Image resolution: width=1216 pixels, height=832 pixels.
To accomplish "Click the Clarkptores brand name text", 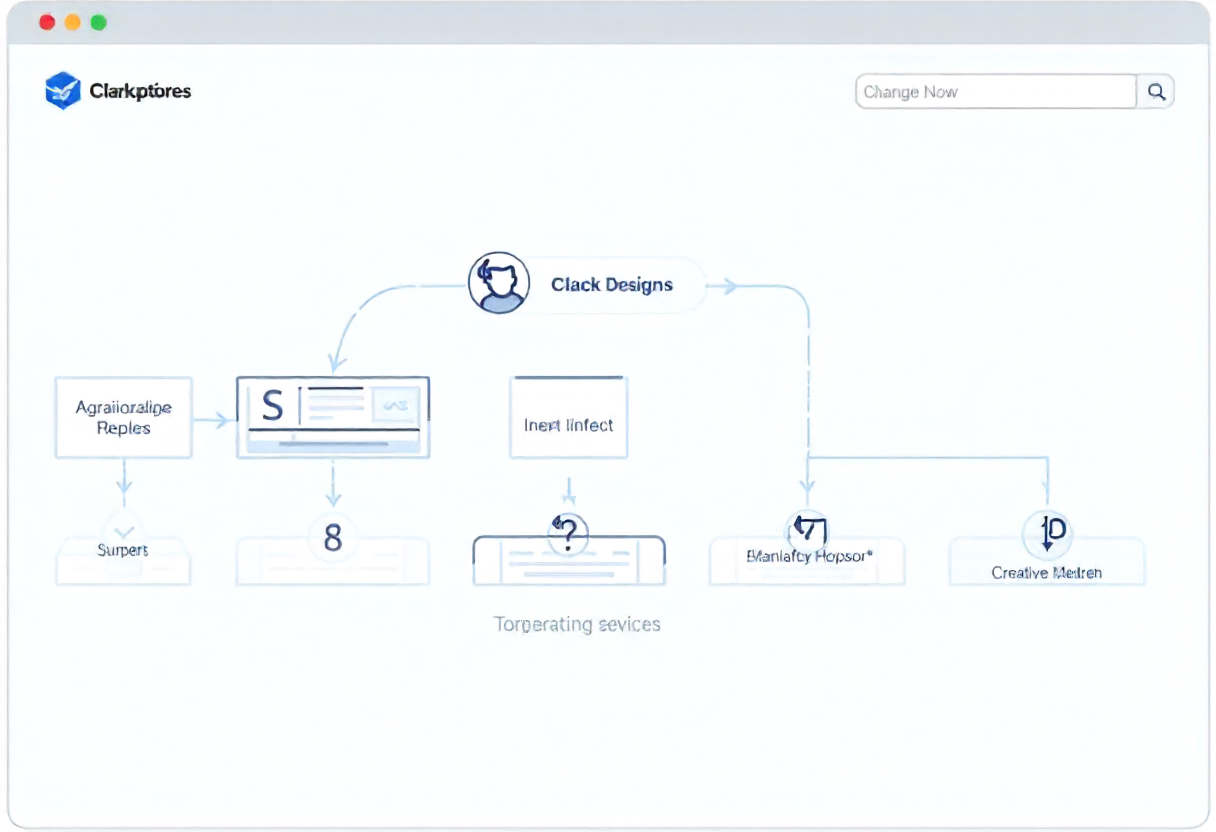I will pyautogui.click(x=140, y=92).
